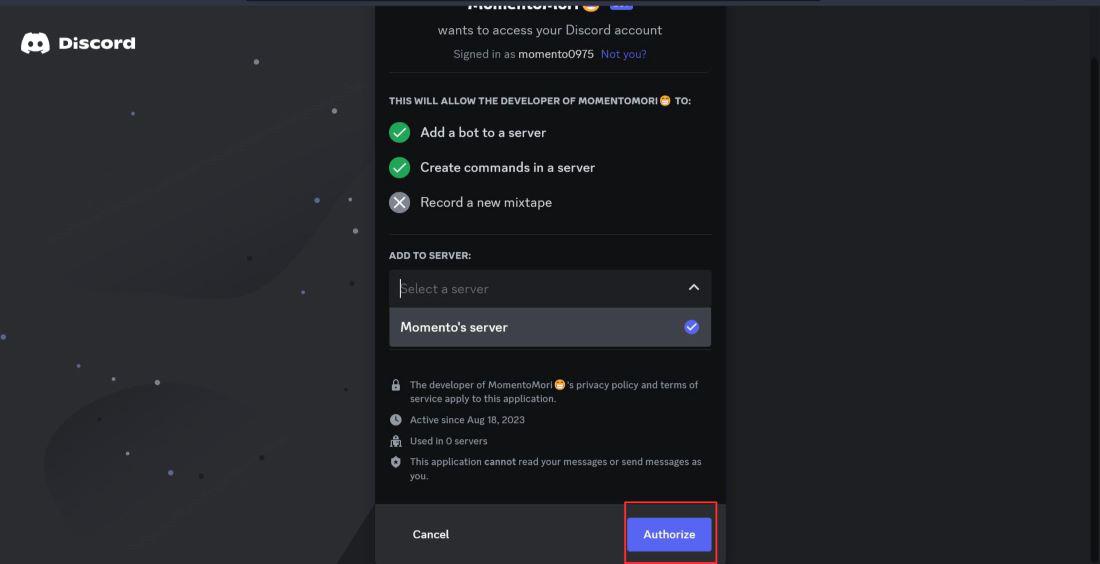Collapse the server list with the chevron
The height and width of the screenshot is (564, 1100).
(x=693, y=288)
